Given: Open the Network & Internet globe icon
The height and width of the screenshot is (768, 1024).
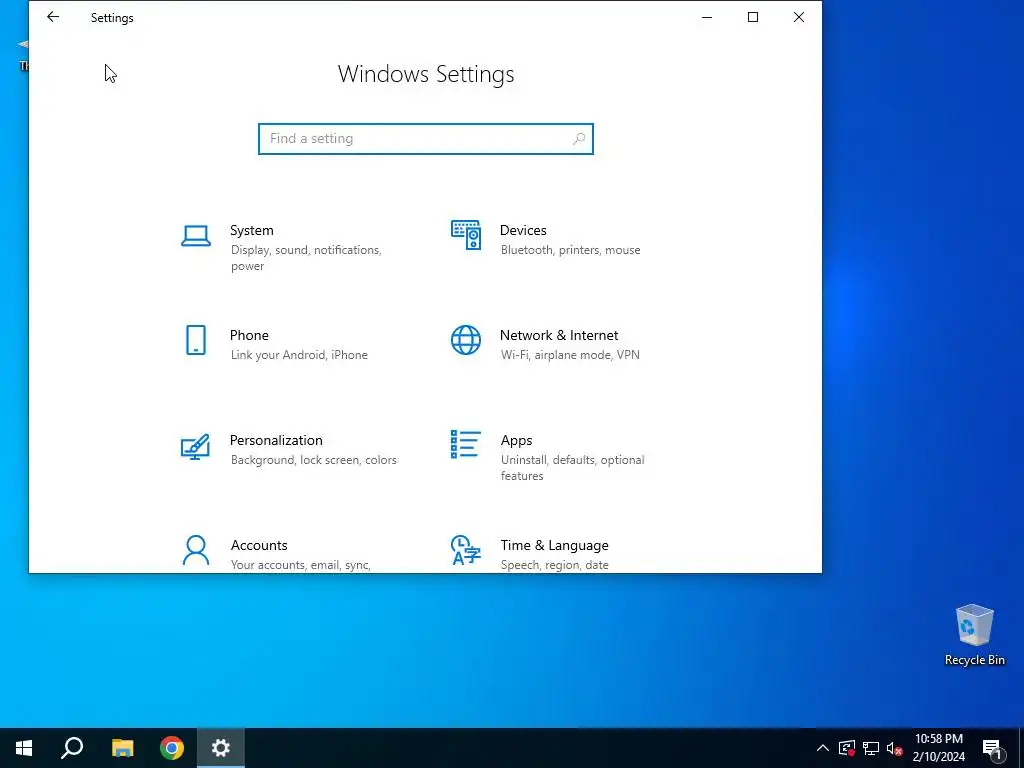Looking at the screenshot, I should [466, 340].
